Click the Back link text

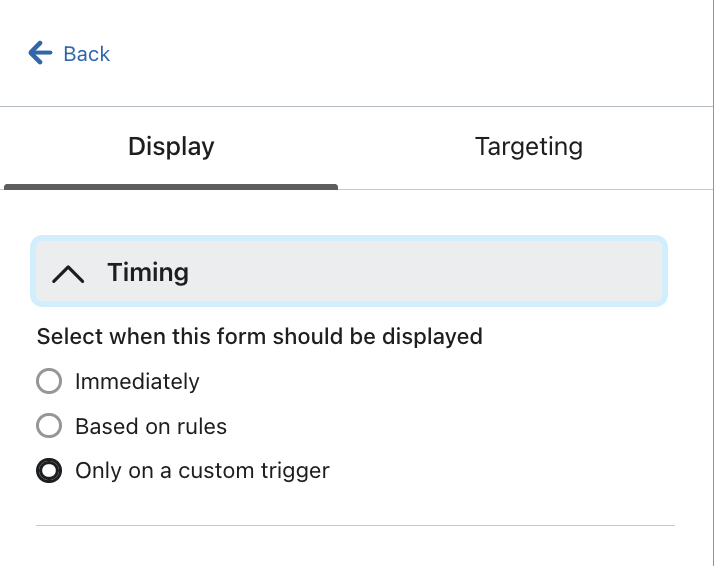pos(86,54)
